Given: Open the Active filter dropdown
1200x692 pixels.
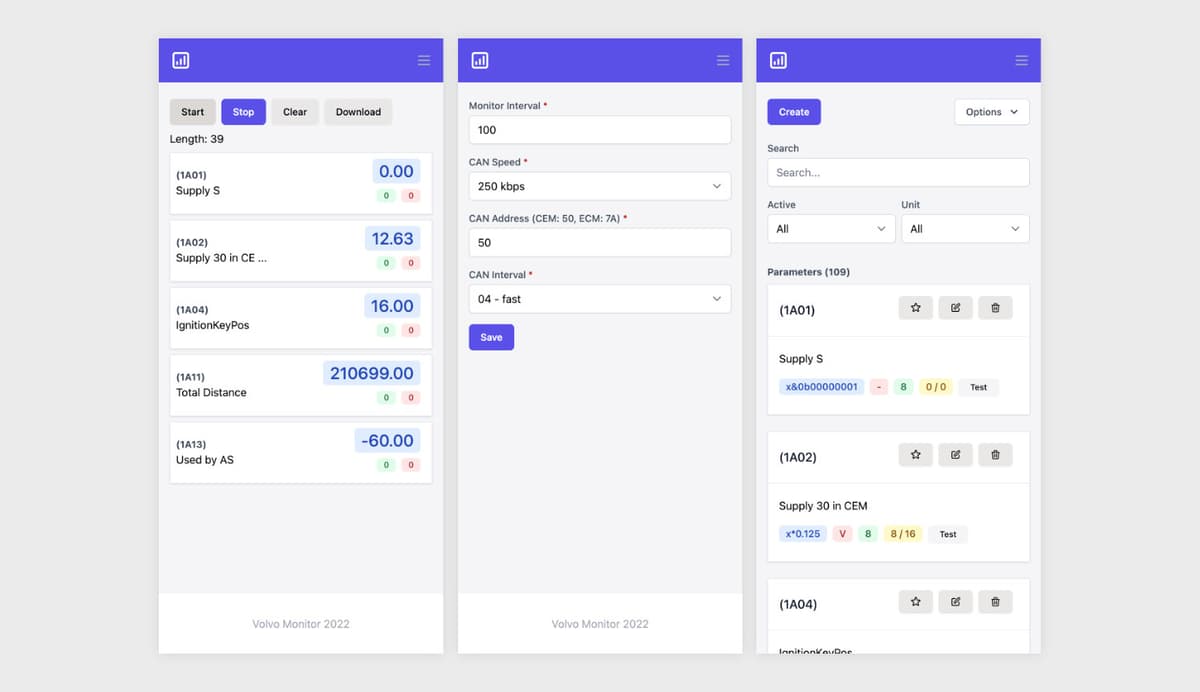Looking at the screenshot, I should (x=830, y=229).
